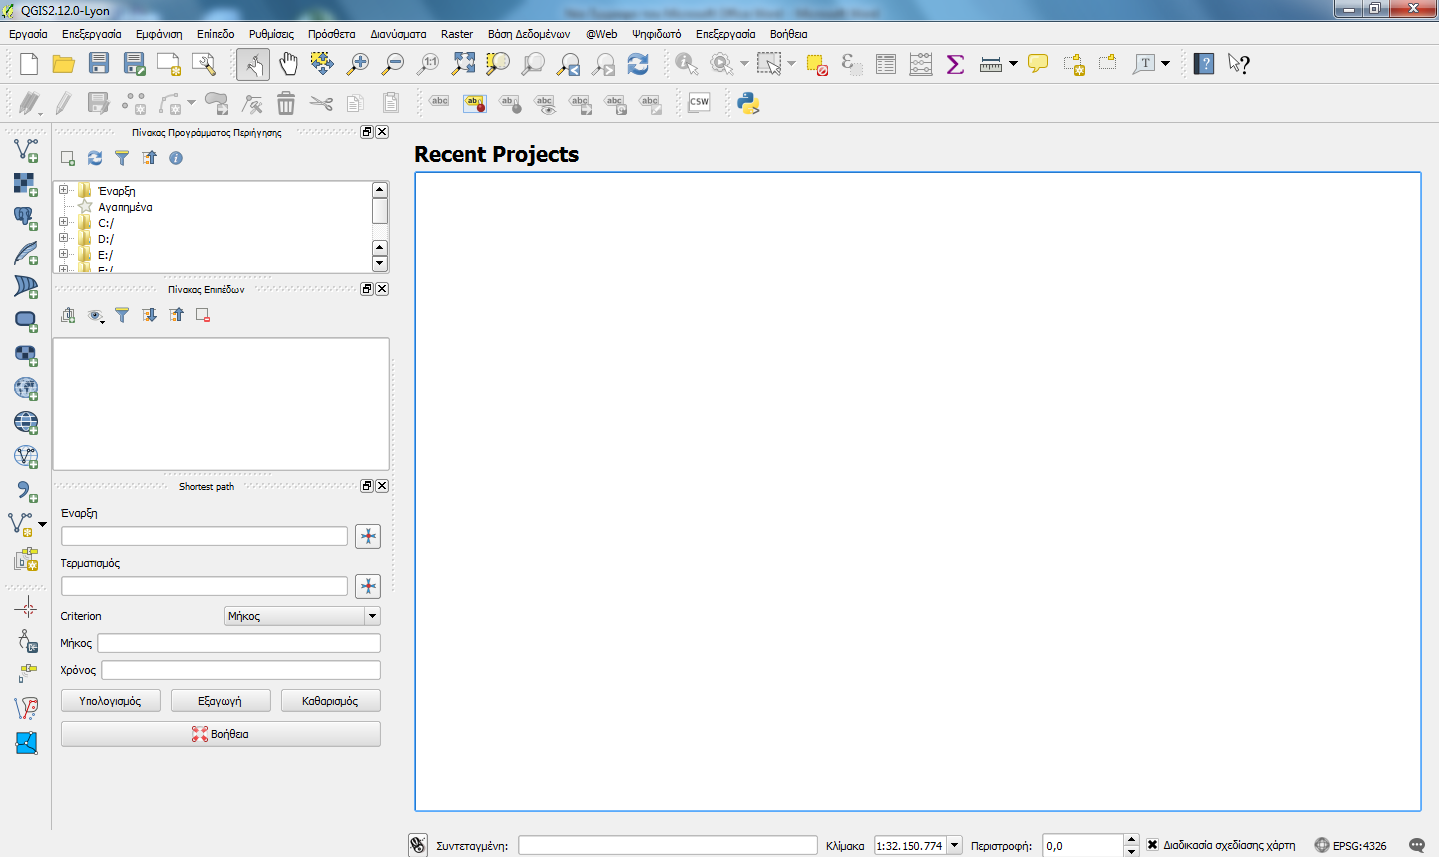Viewport: 1439px width, 857px height.
Task: Open project using the folder icon
Action: (x=64, y=64)
